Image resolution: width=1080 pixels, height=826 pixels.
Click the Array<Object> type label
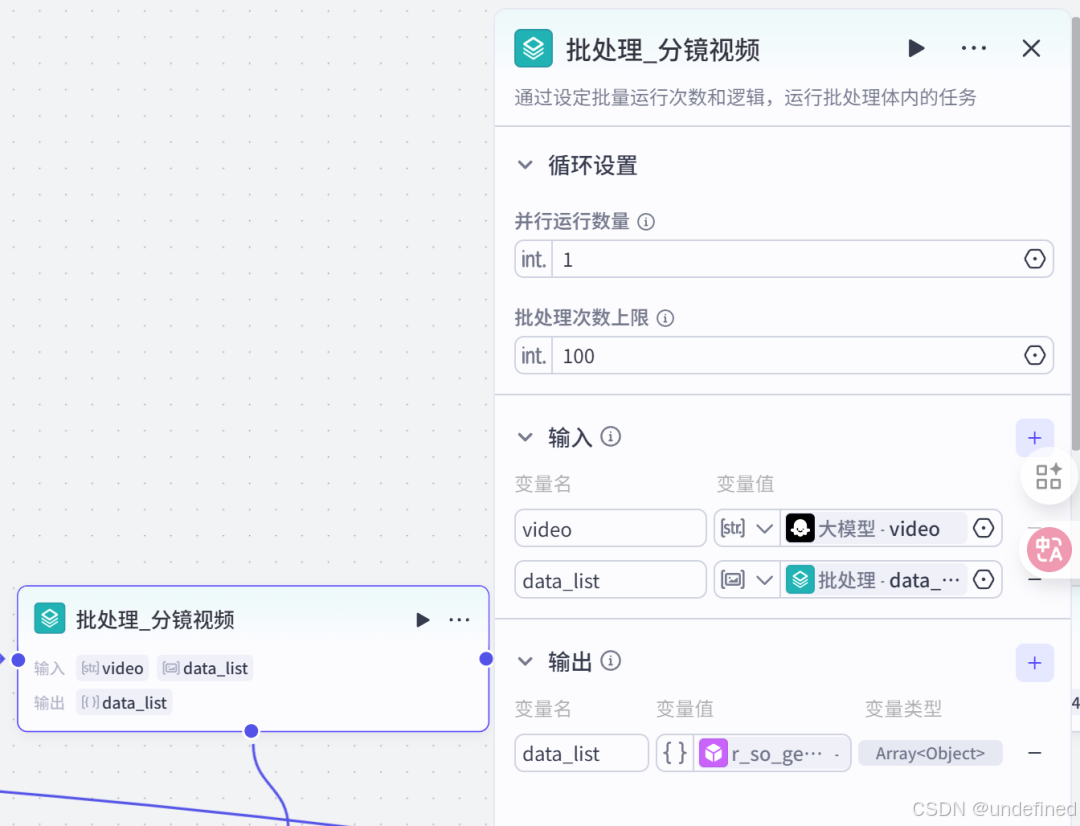(x=930, y=754)
